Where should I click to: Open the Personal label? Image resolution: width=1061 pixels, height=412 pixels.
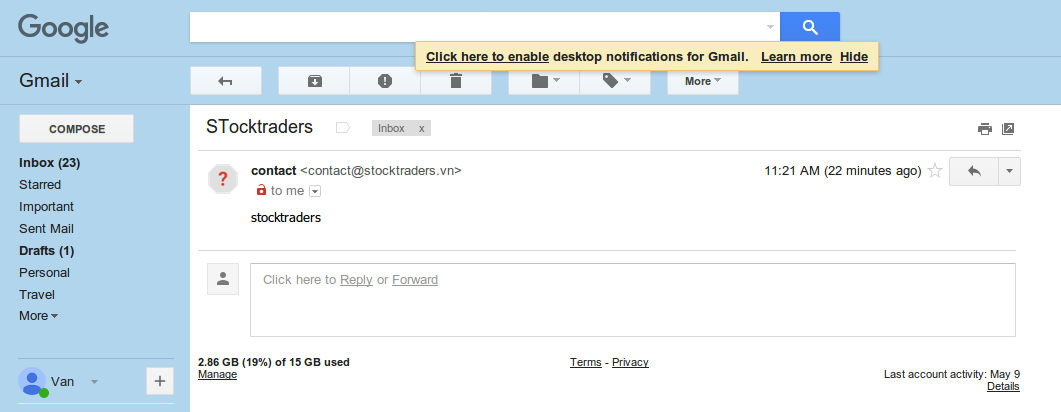44,273
